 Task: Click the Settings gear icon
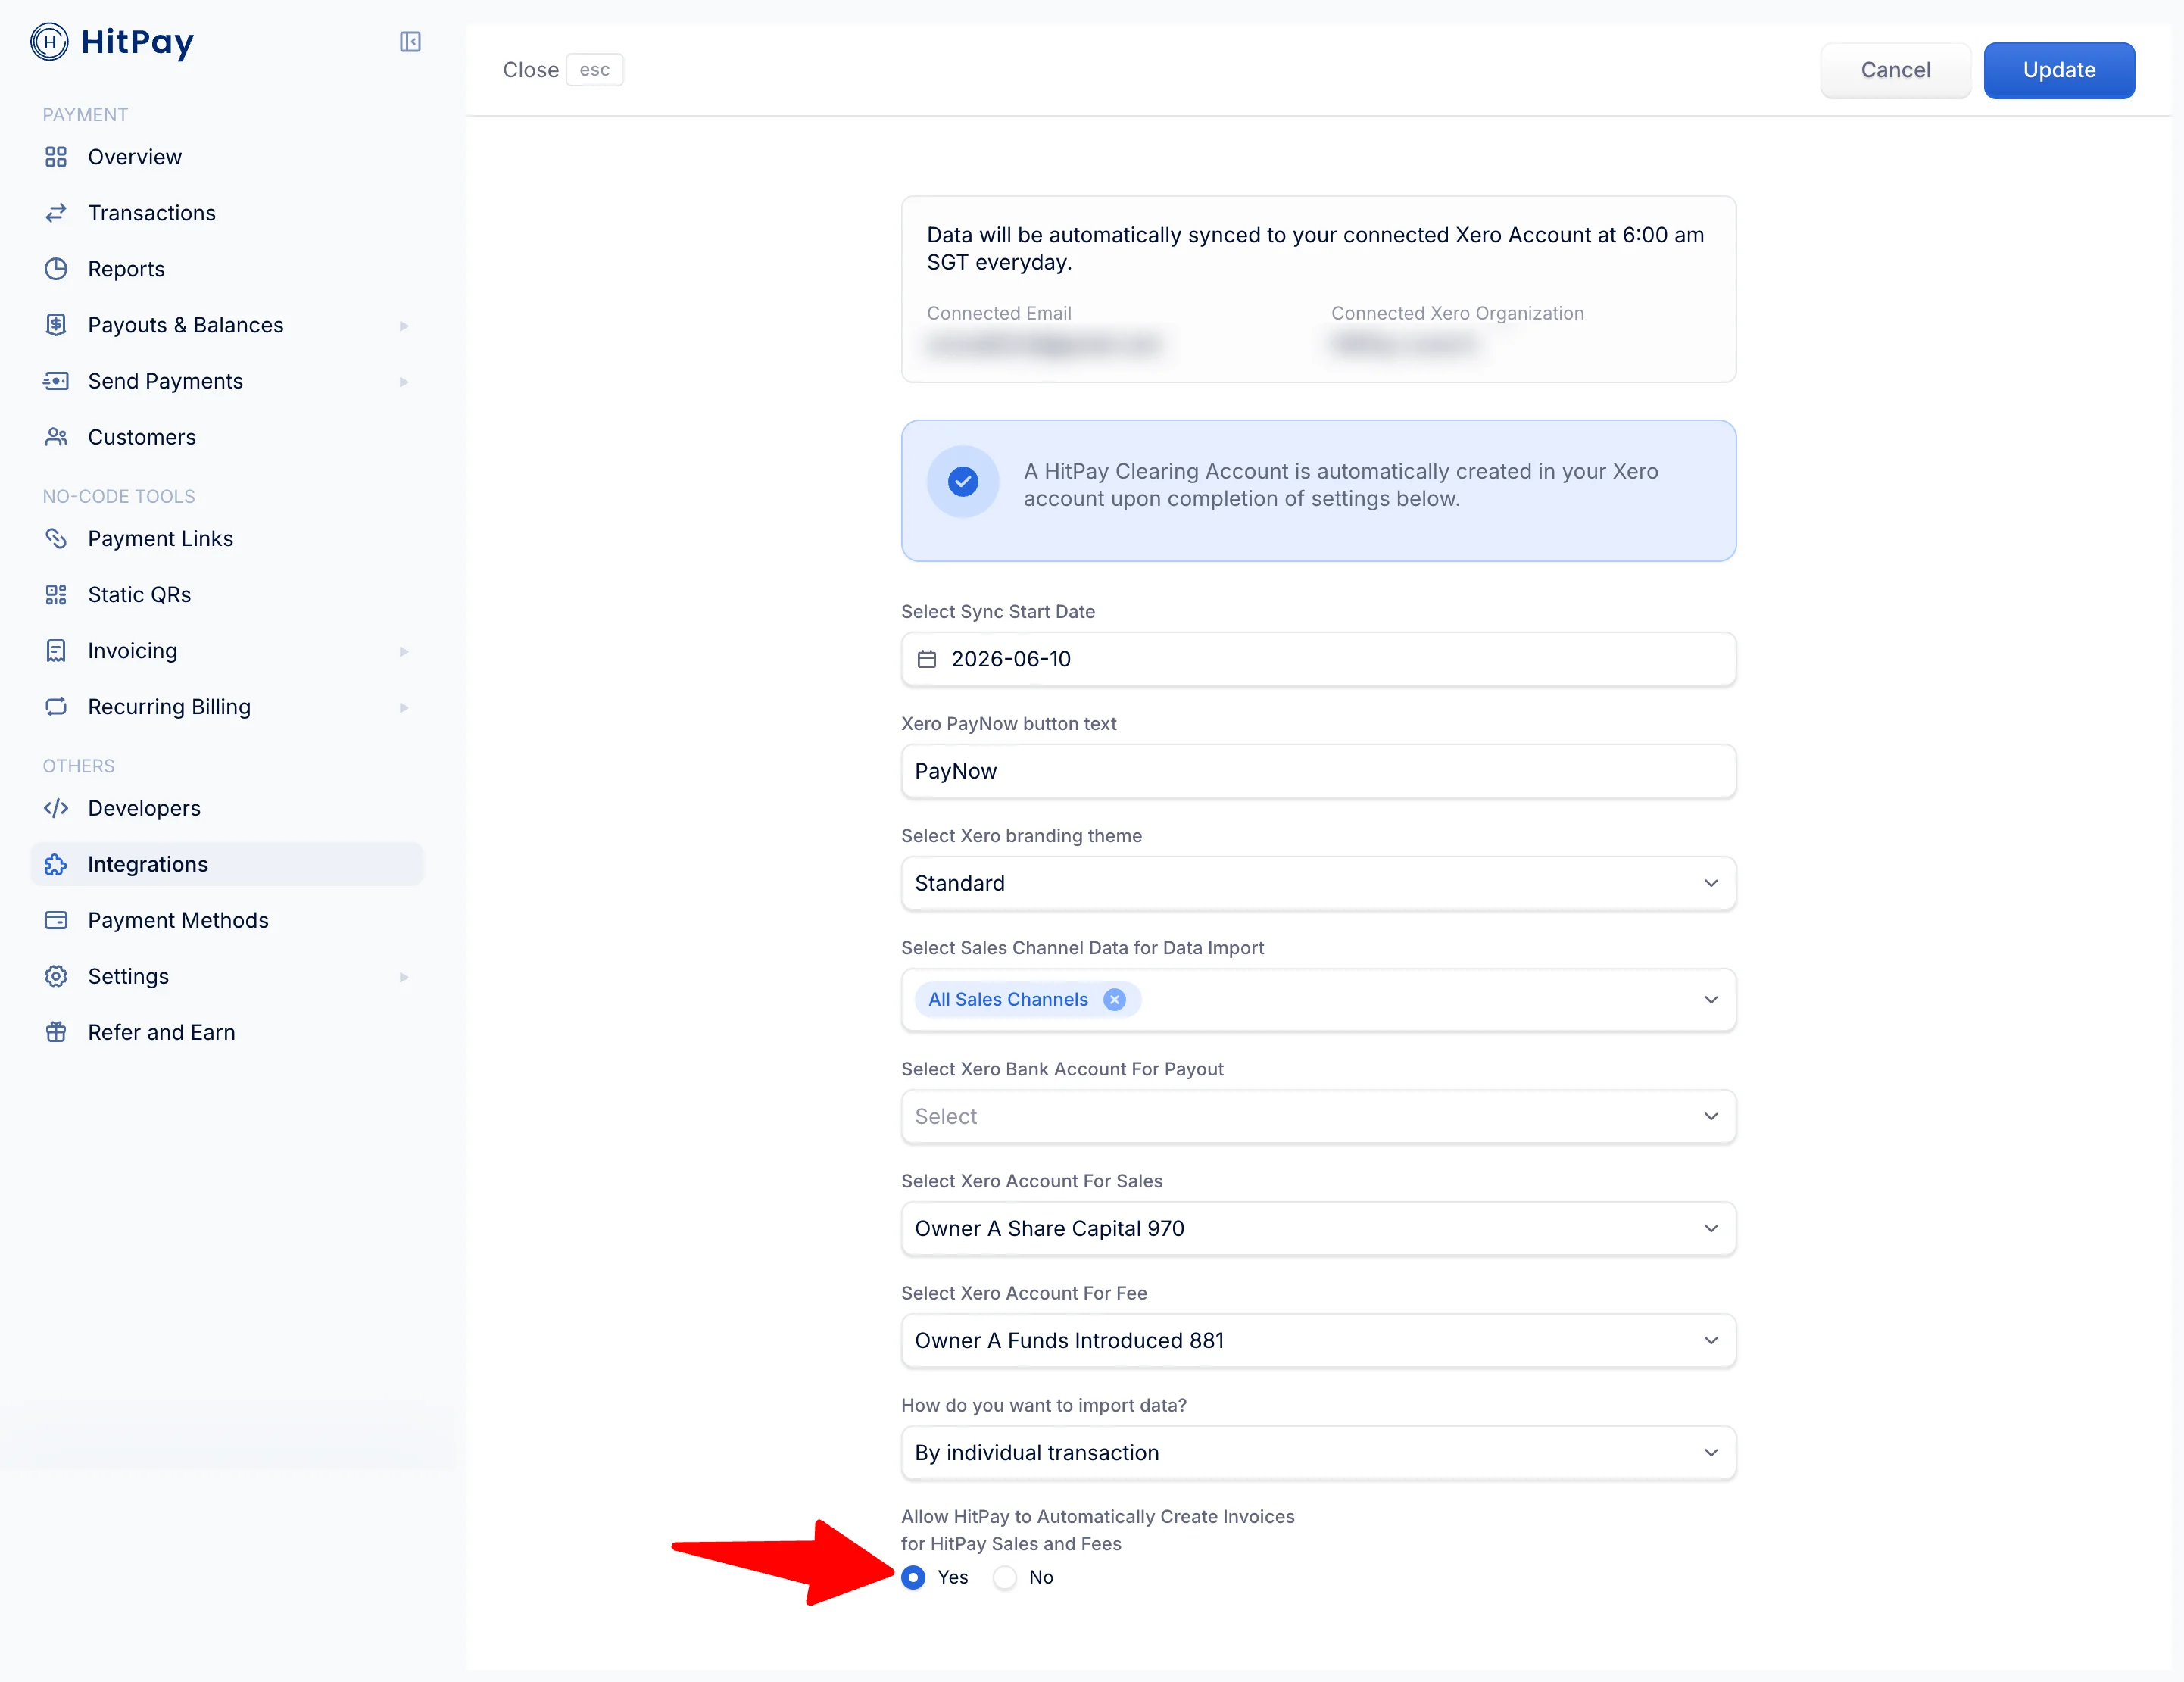[x=56, y=976]
